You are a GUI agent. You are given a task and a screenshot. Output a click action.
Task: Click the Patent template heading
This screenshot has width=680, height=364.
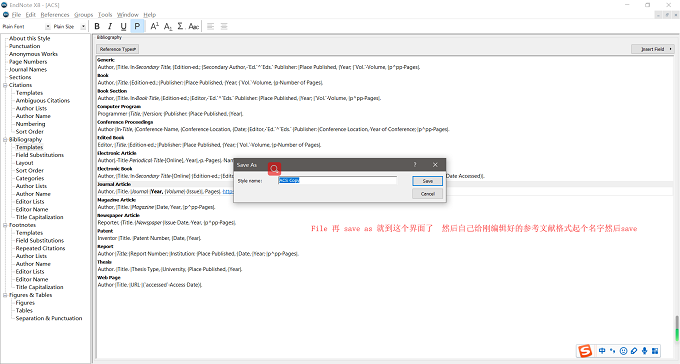coord(105,231)
